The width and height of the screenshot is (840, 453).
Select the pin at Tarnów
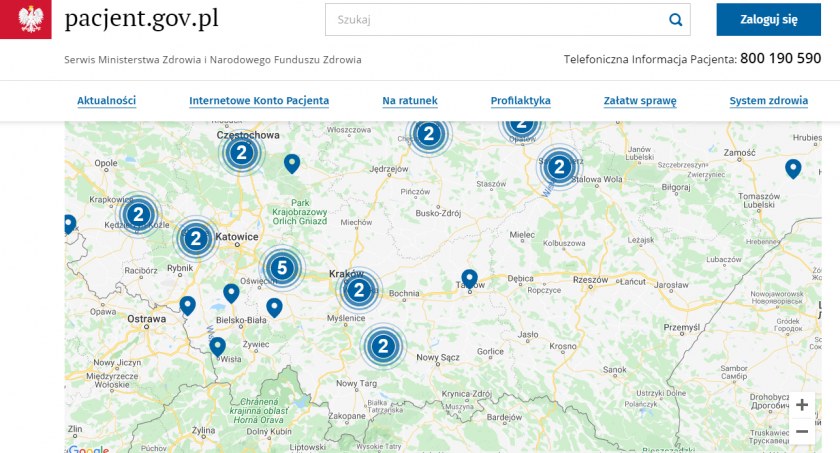coord(469,280)
